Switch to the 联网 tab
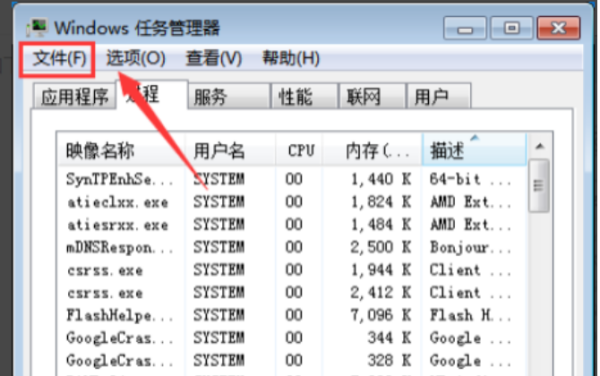This screenshot has width=600, height=376. coord(372,96)
